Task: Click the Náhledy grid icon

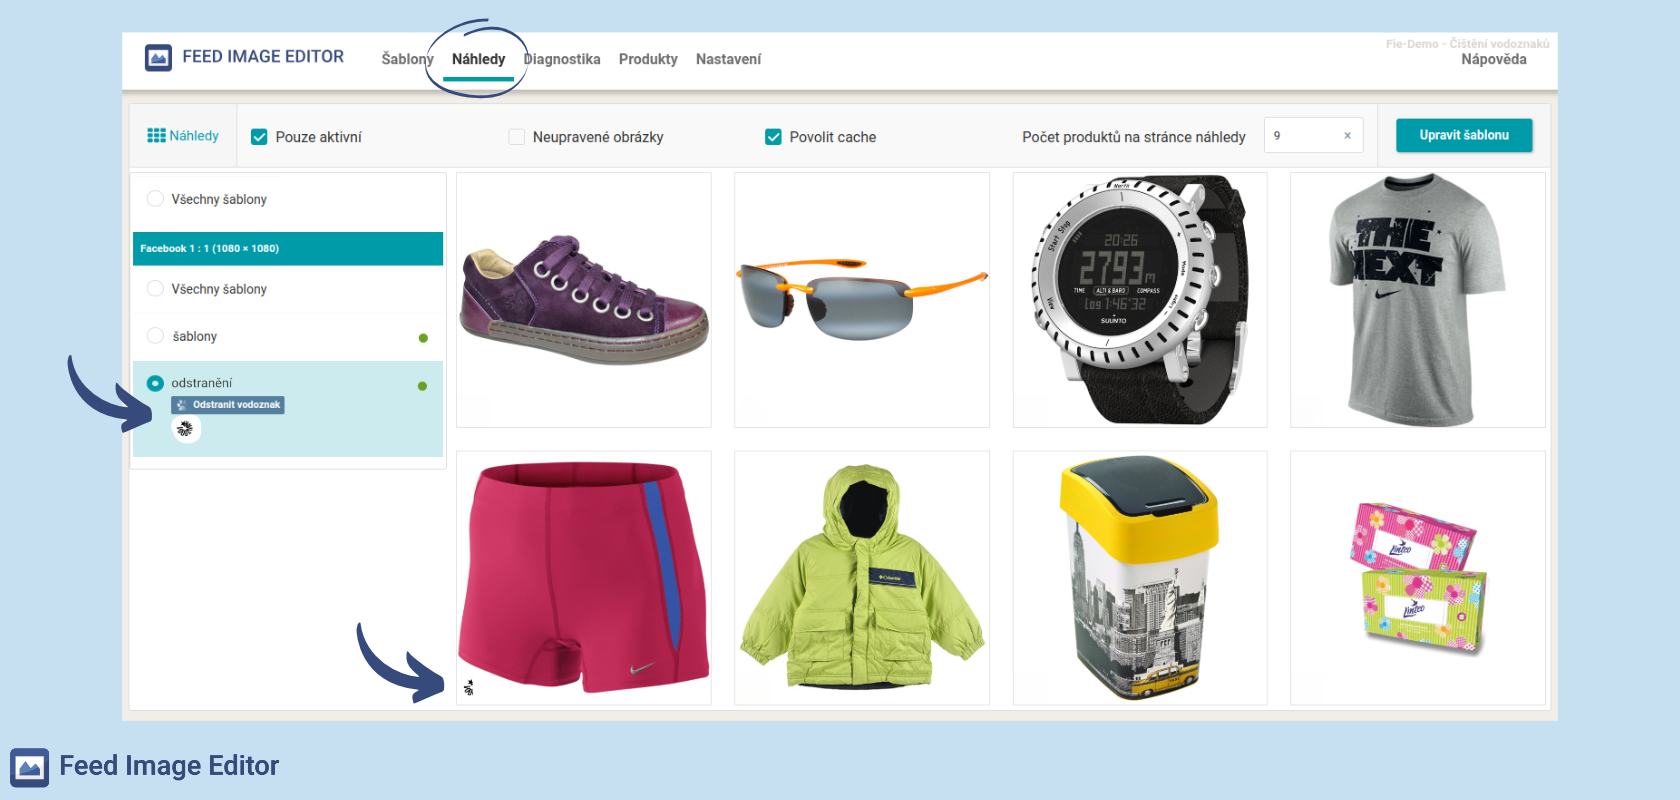Action: pyautogui.click(x=156, y=135)
